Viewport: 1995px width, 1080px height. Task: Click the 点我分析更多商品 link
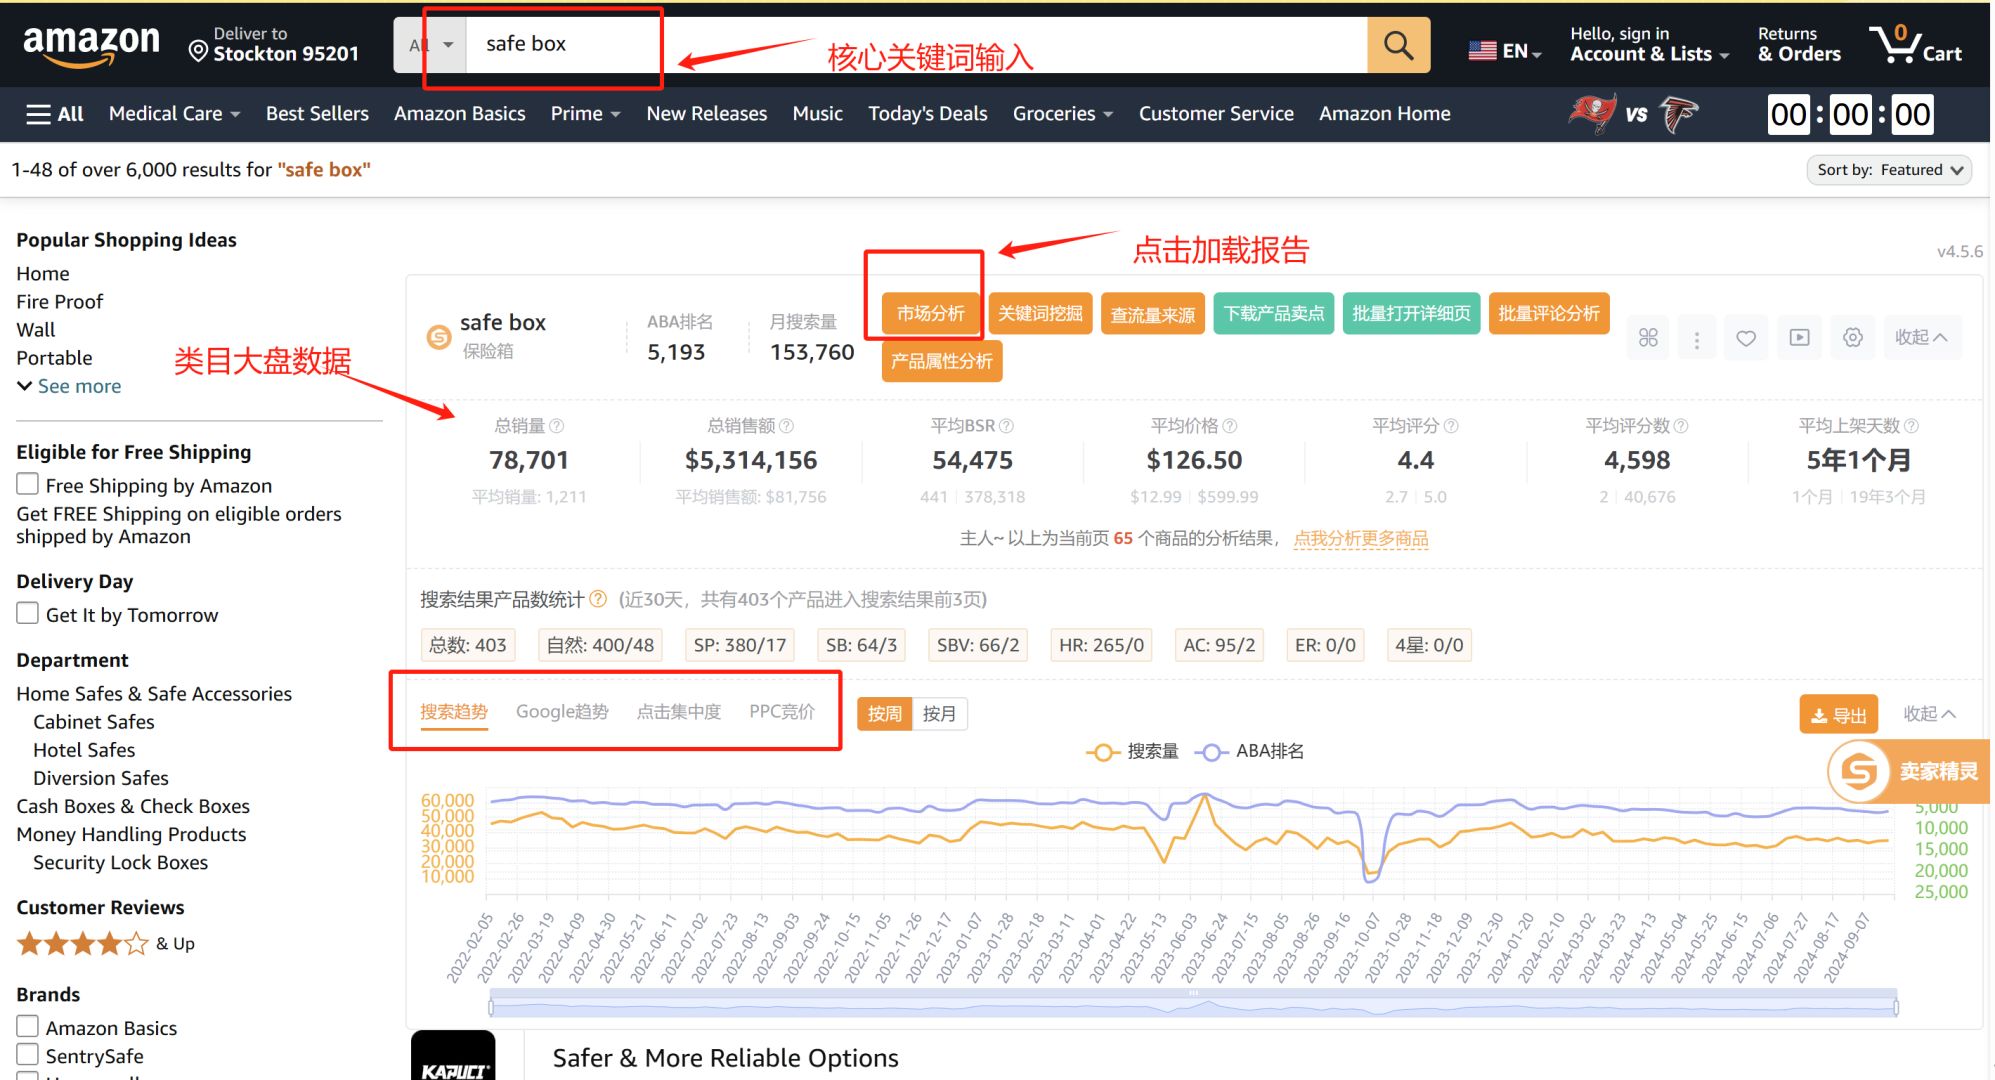coord(1361,539)
